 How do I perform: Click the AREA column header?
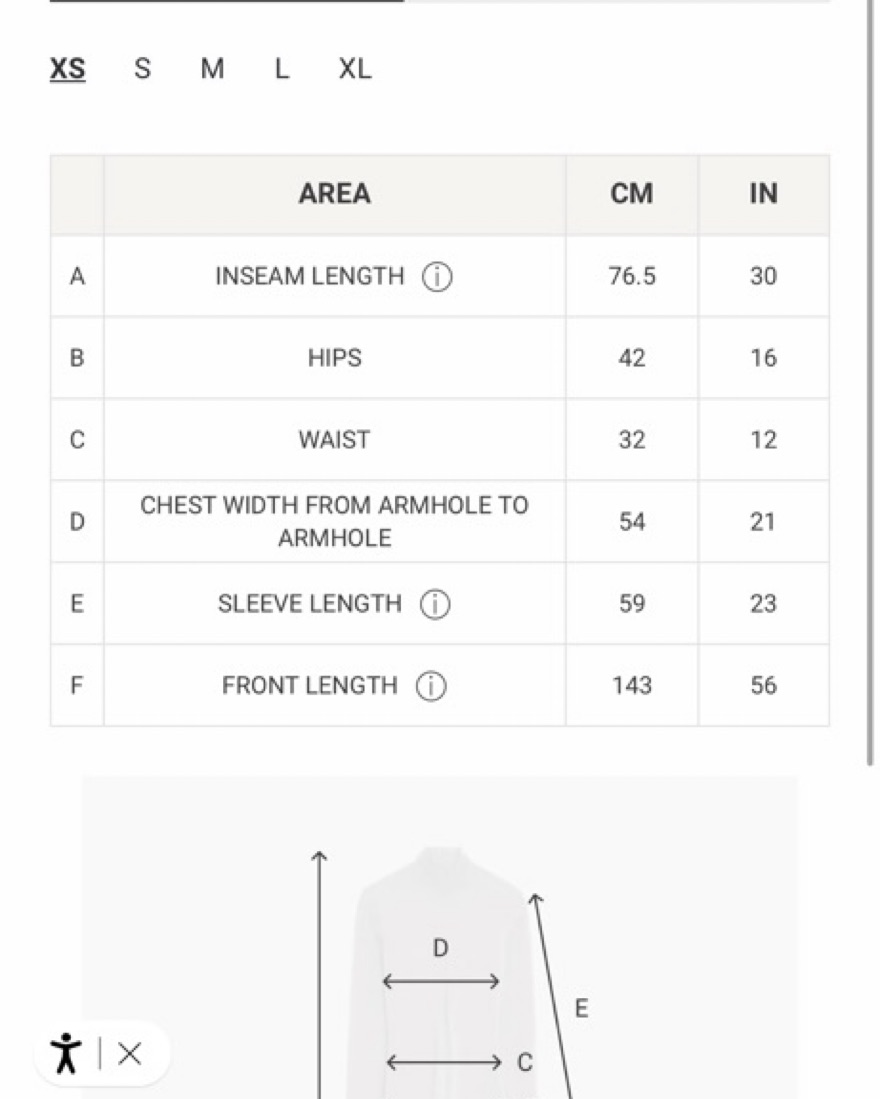(335, 194)
